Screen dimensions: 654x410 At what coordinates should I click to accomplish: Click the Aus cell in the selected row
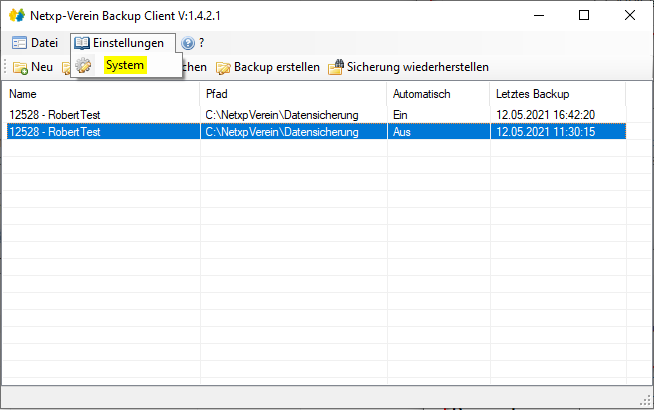pyautogui.click(x=438, y=132)
